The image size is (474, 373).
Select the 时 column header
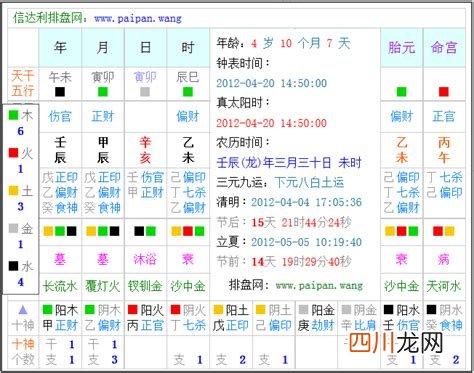188,48
